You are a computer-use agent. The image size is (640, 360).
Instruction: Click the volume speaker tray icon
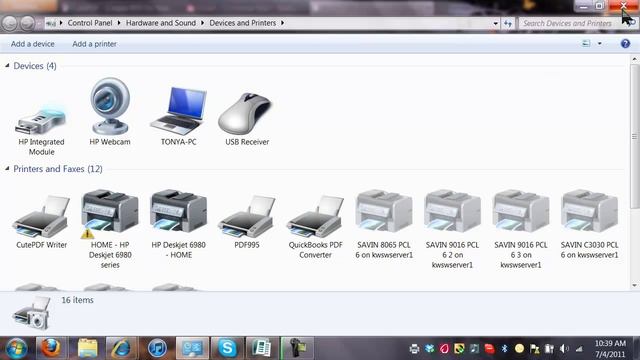(x=564, y=348)
